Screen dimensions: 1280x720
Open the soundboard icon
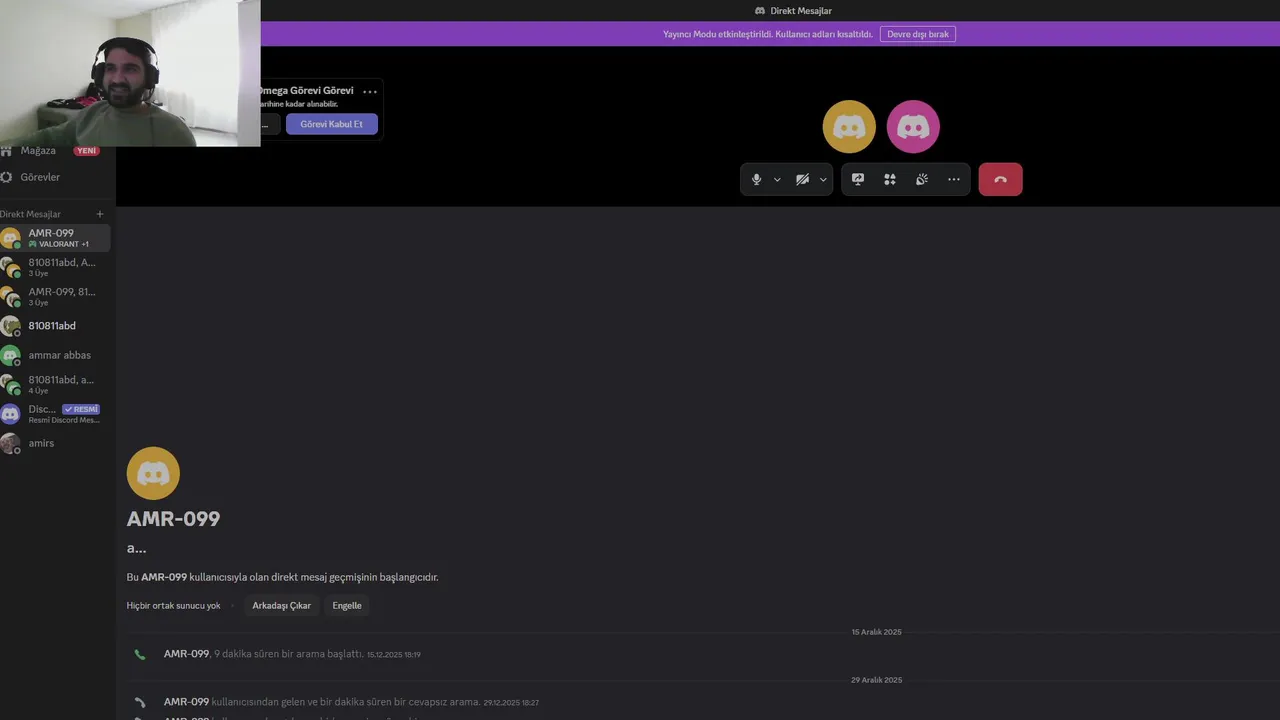point(922,179)
